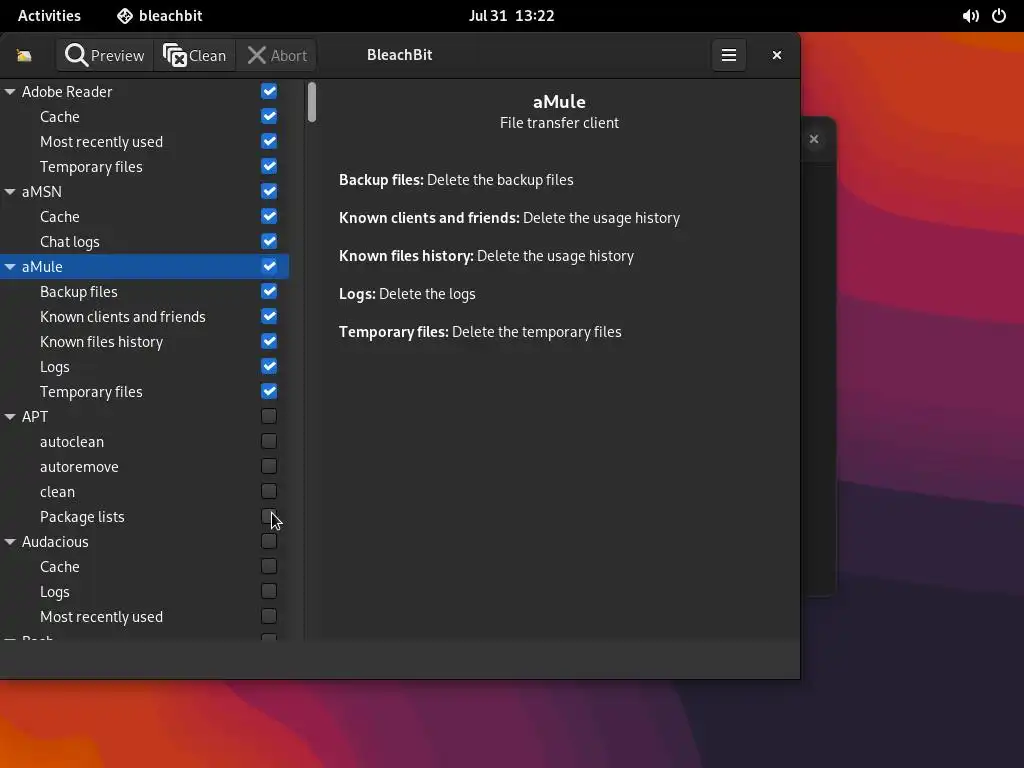Select the Adobe Reader row

coord(144,91)
